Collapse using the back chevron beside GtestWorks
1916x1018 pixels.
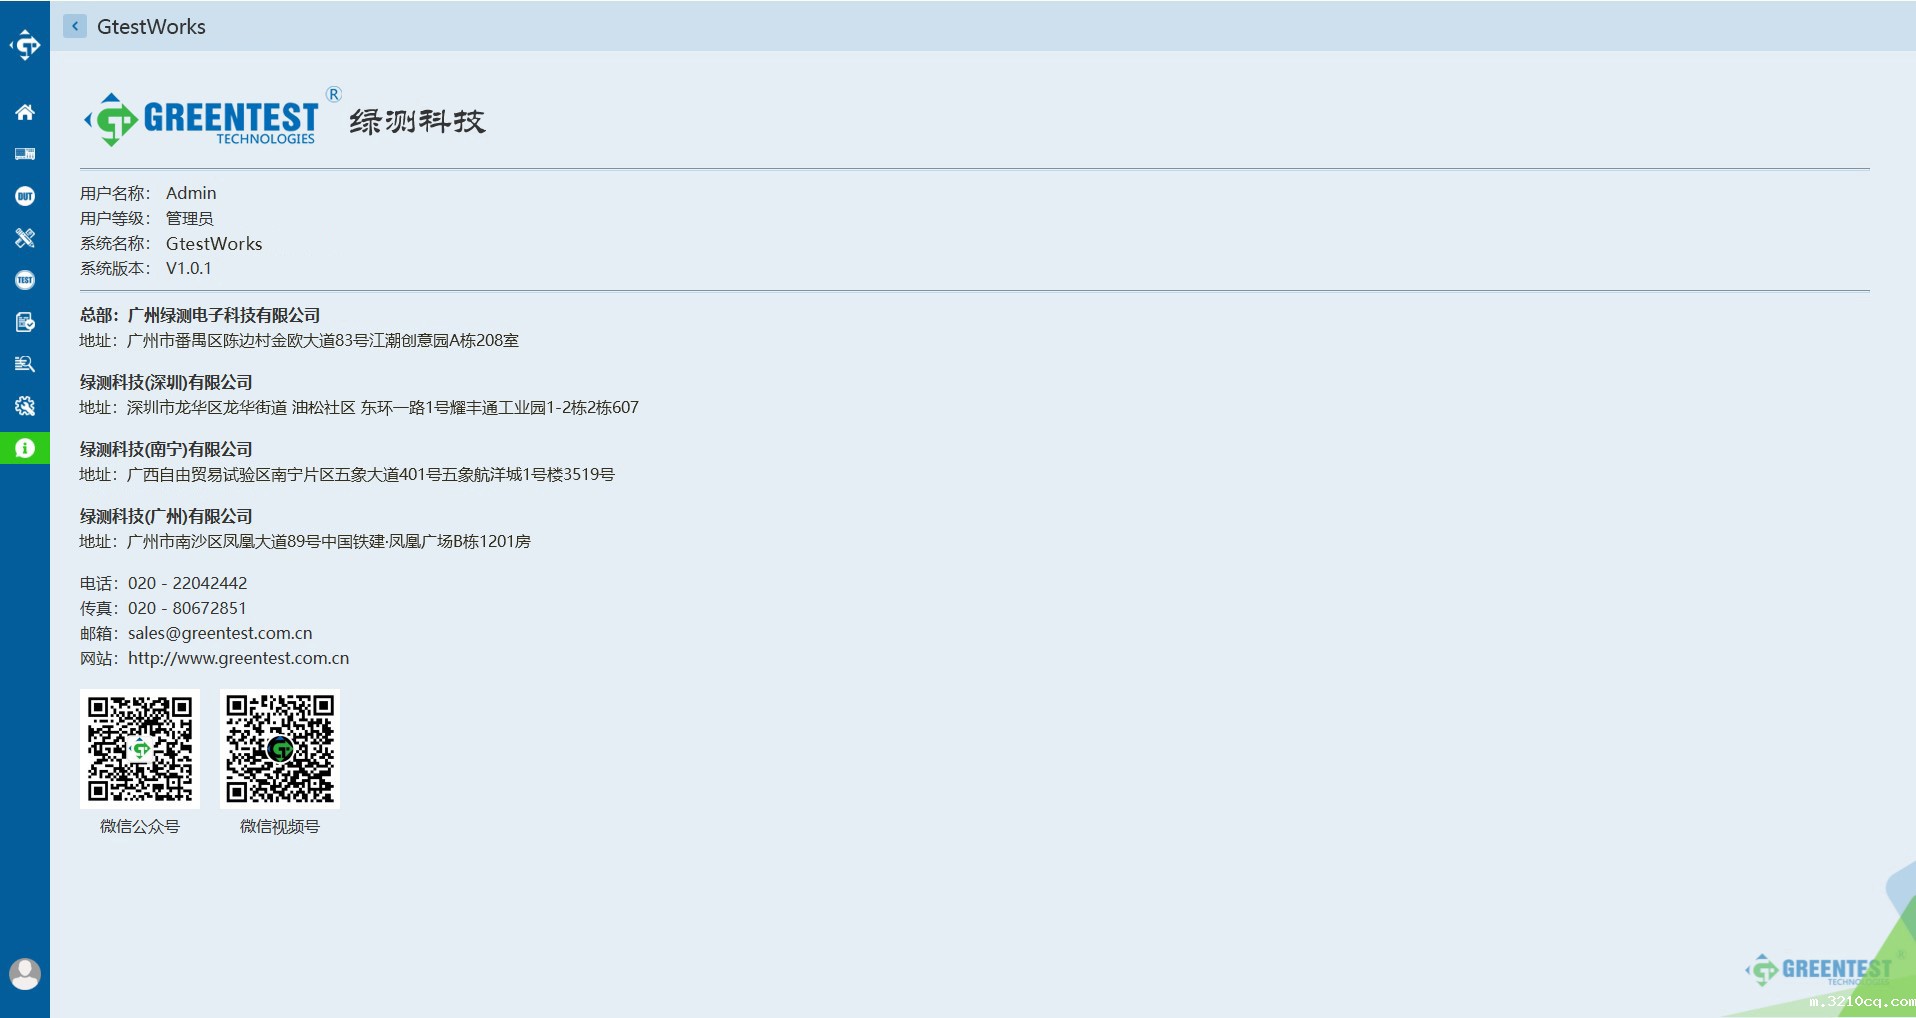click(x=75, y=26)
